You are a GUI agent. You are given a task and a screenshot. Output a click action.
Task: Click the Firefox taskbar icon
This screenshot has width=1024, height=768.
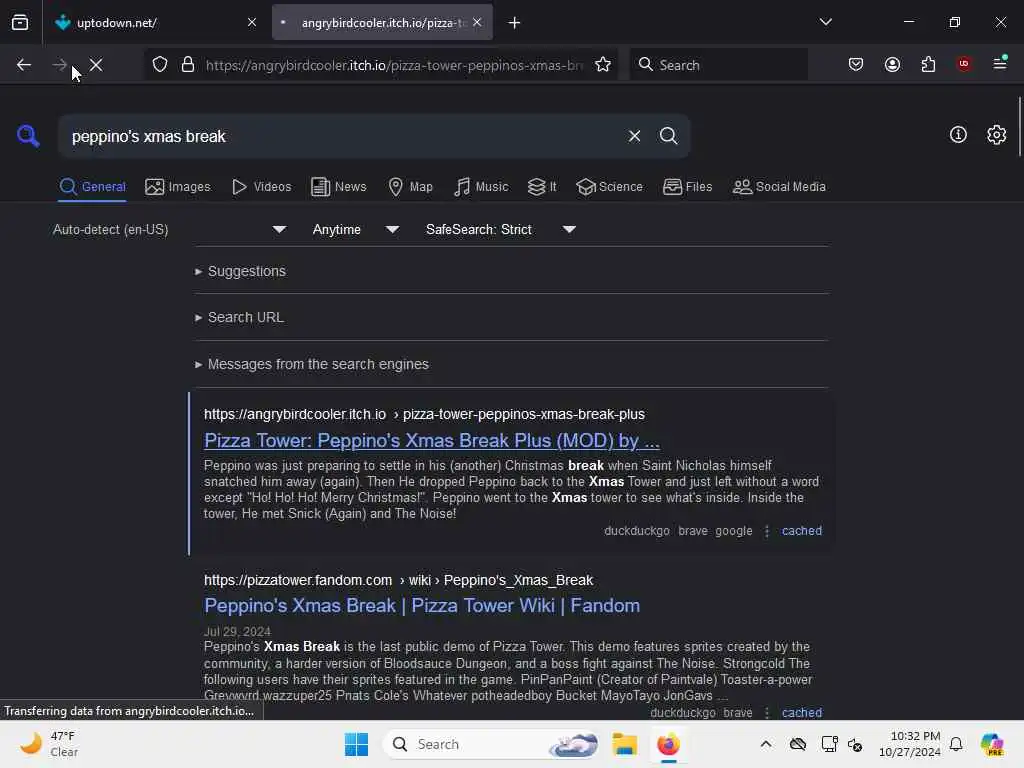coord(668,744)
